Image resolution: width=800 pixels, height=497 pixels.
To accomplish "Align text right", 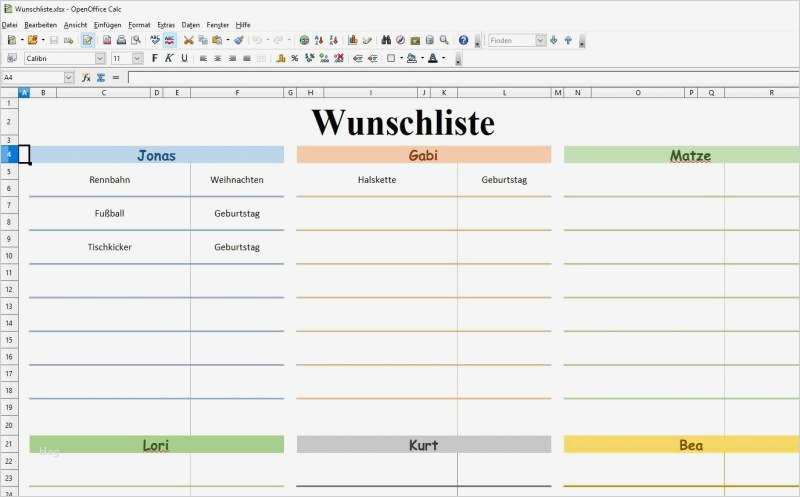I will click(x=232, y=58).
